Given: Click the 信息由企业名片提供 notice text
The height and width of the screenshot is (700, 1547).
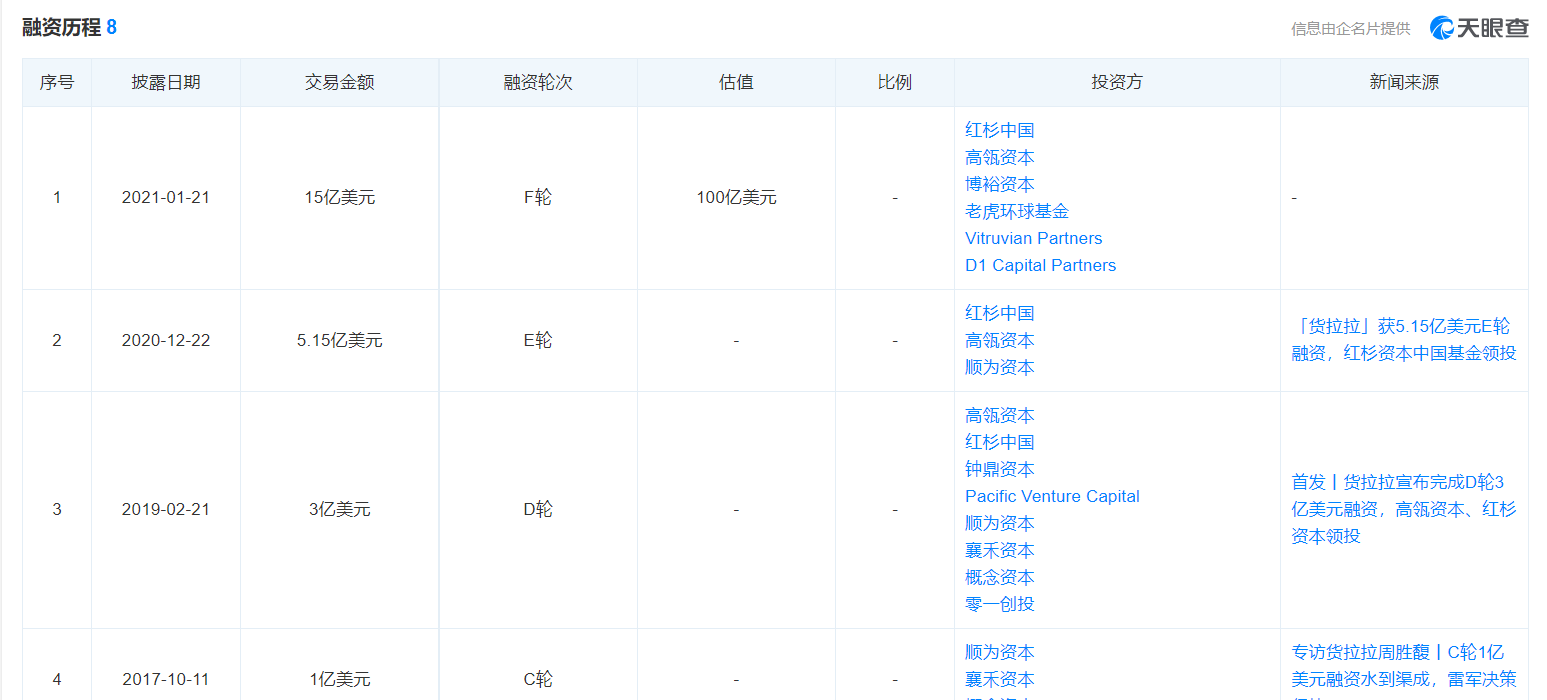Looking at the screenshot, I should tap(1352, 28).
